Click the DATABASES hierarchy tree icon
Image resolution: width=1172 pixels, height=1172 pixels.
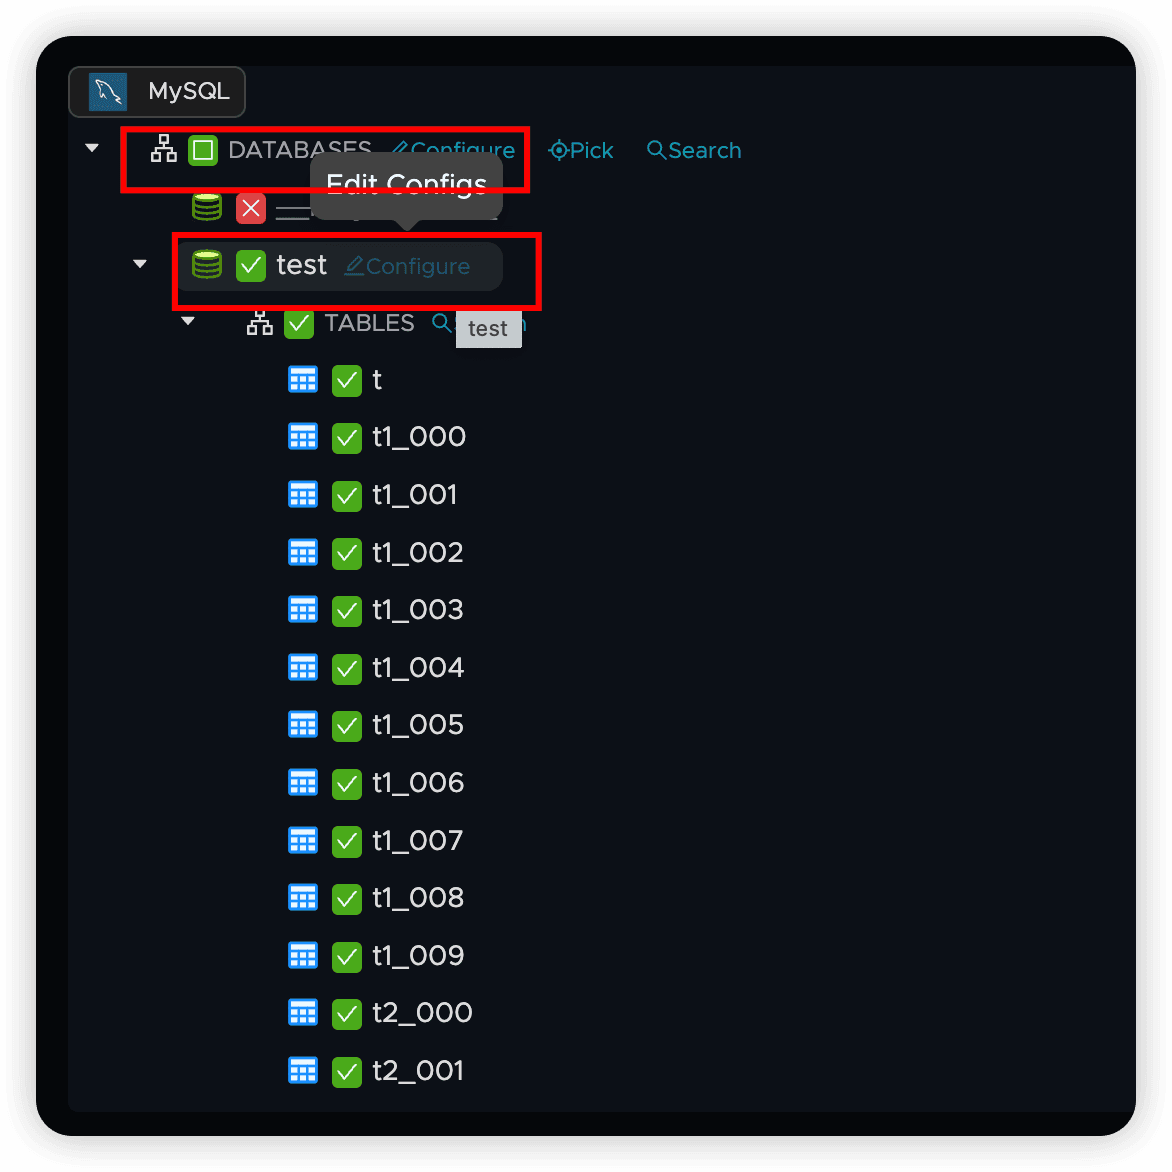pyautogui.click(x=164, y=149)
